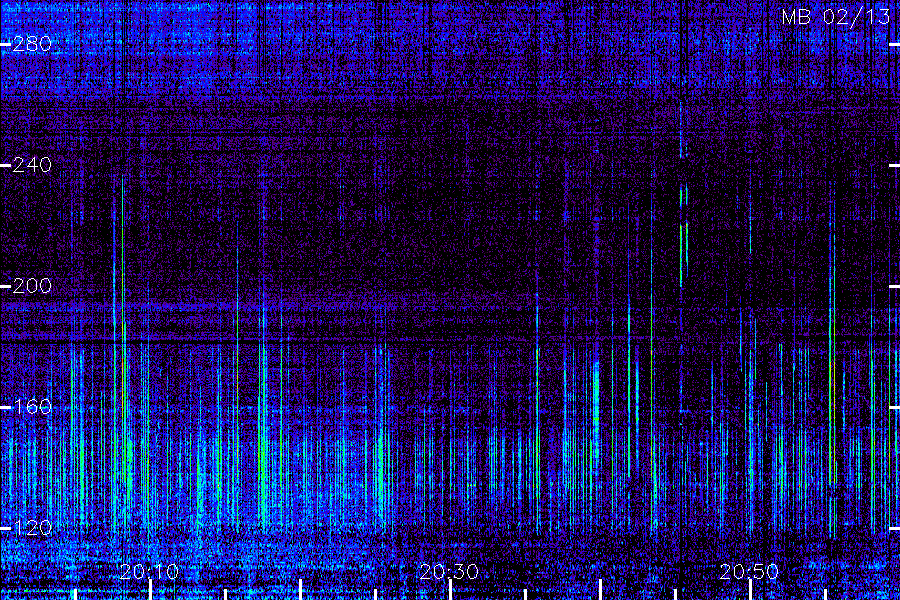
Task: Click the 280 frequency axis label
Action: [32, 44]
